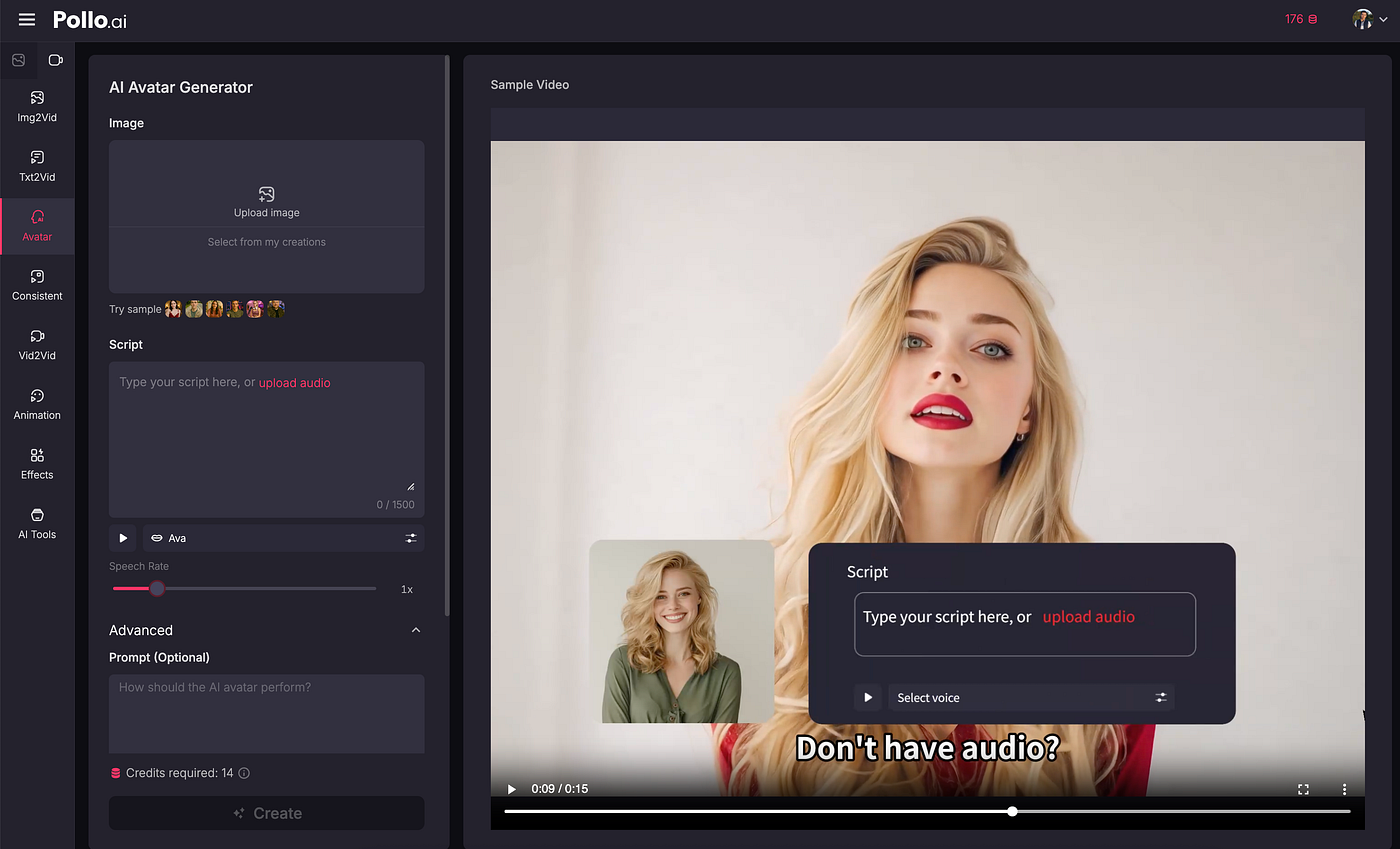
Task: Select the Img2Vid tool in sidebar
Action: [x=36, y=107]
